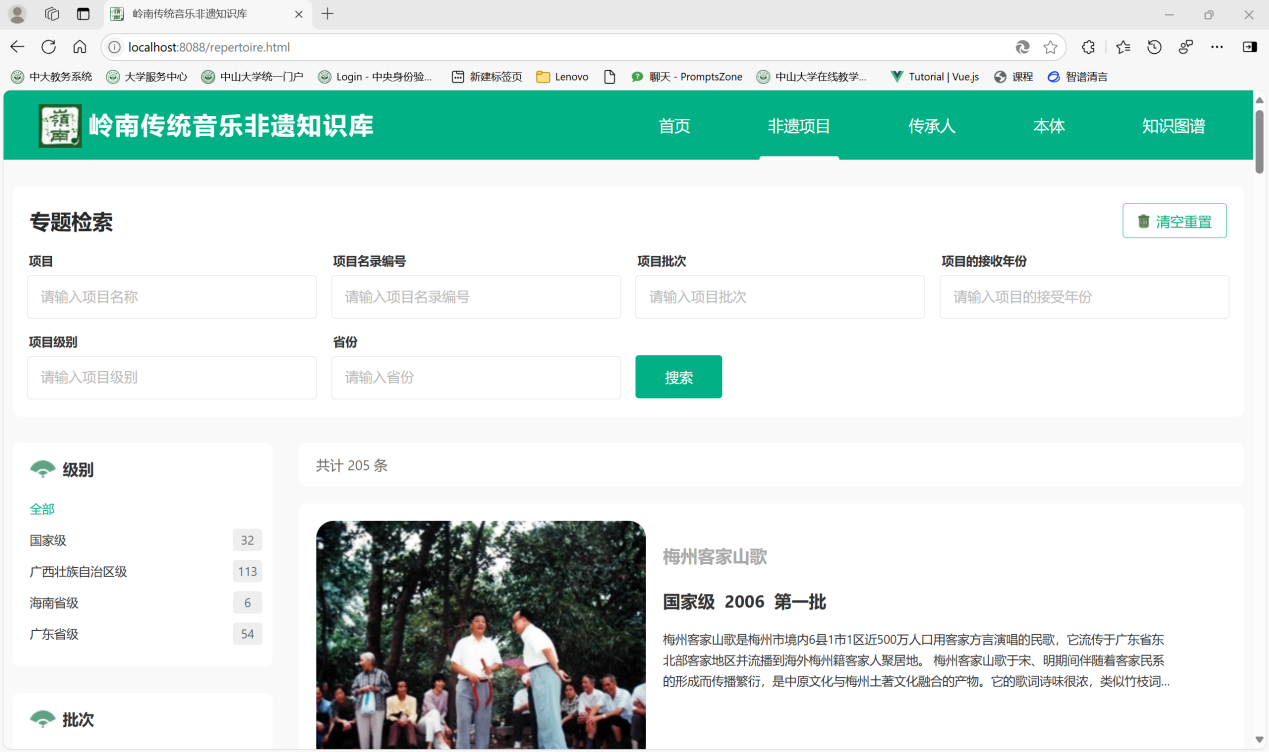Focus the 请输入项目名称 input field
The image size is (1269, 752).
coord(172,297)
